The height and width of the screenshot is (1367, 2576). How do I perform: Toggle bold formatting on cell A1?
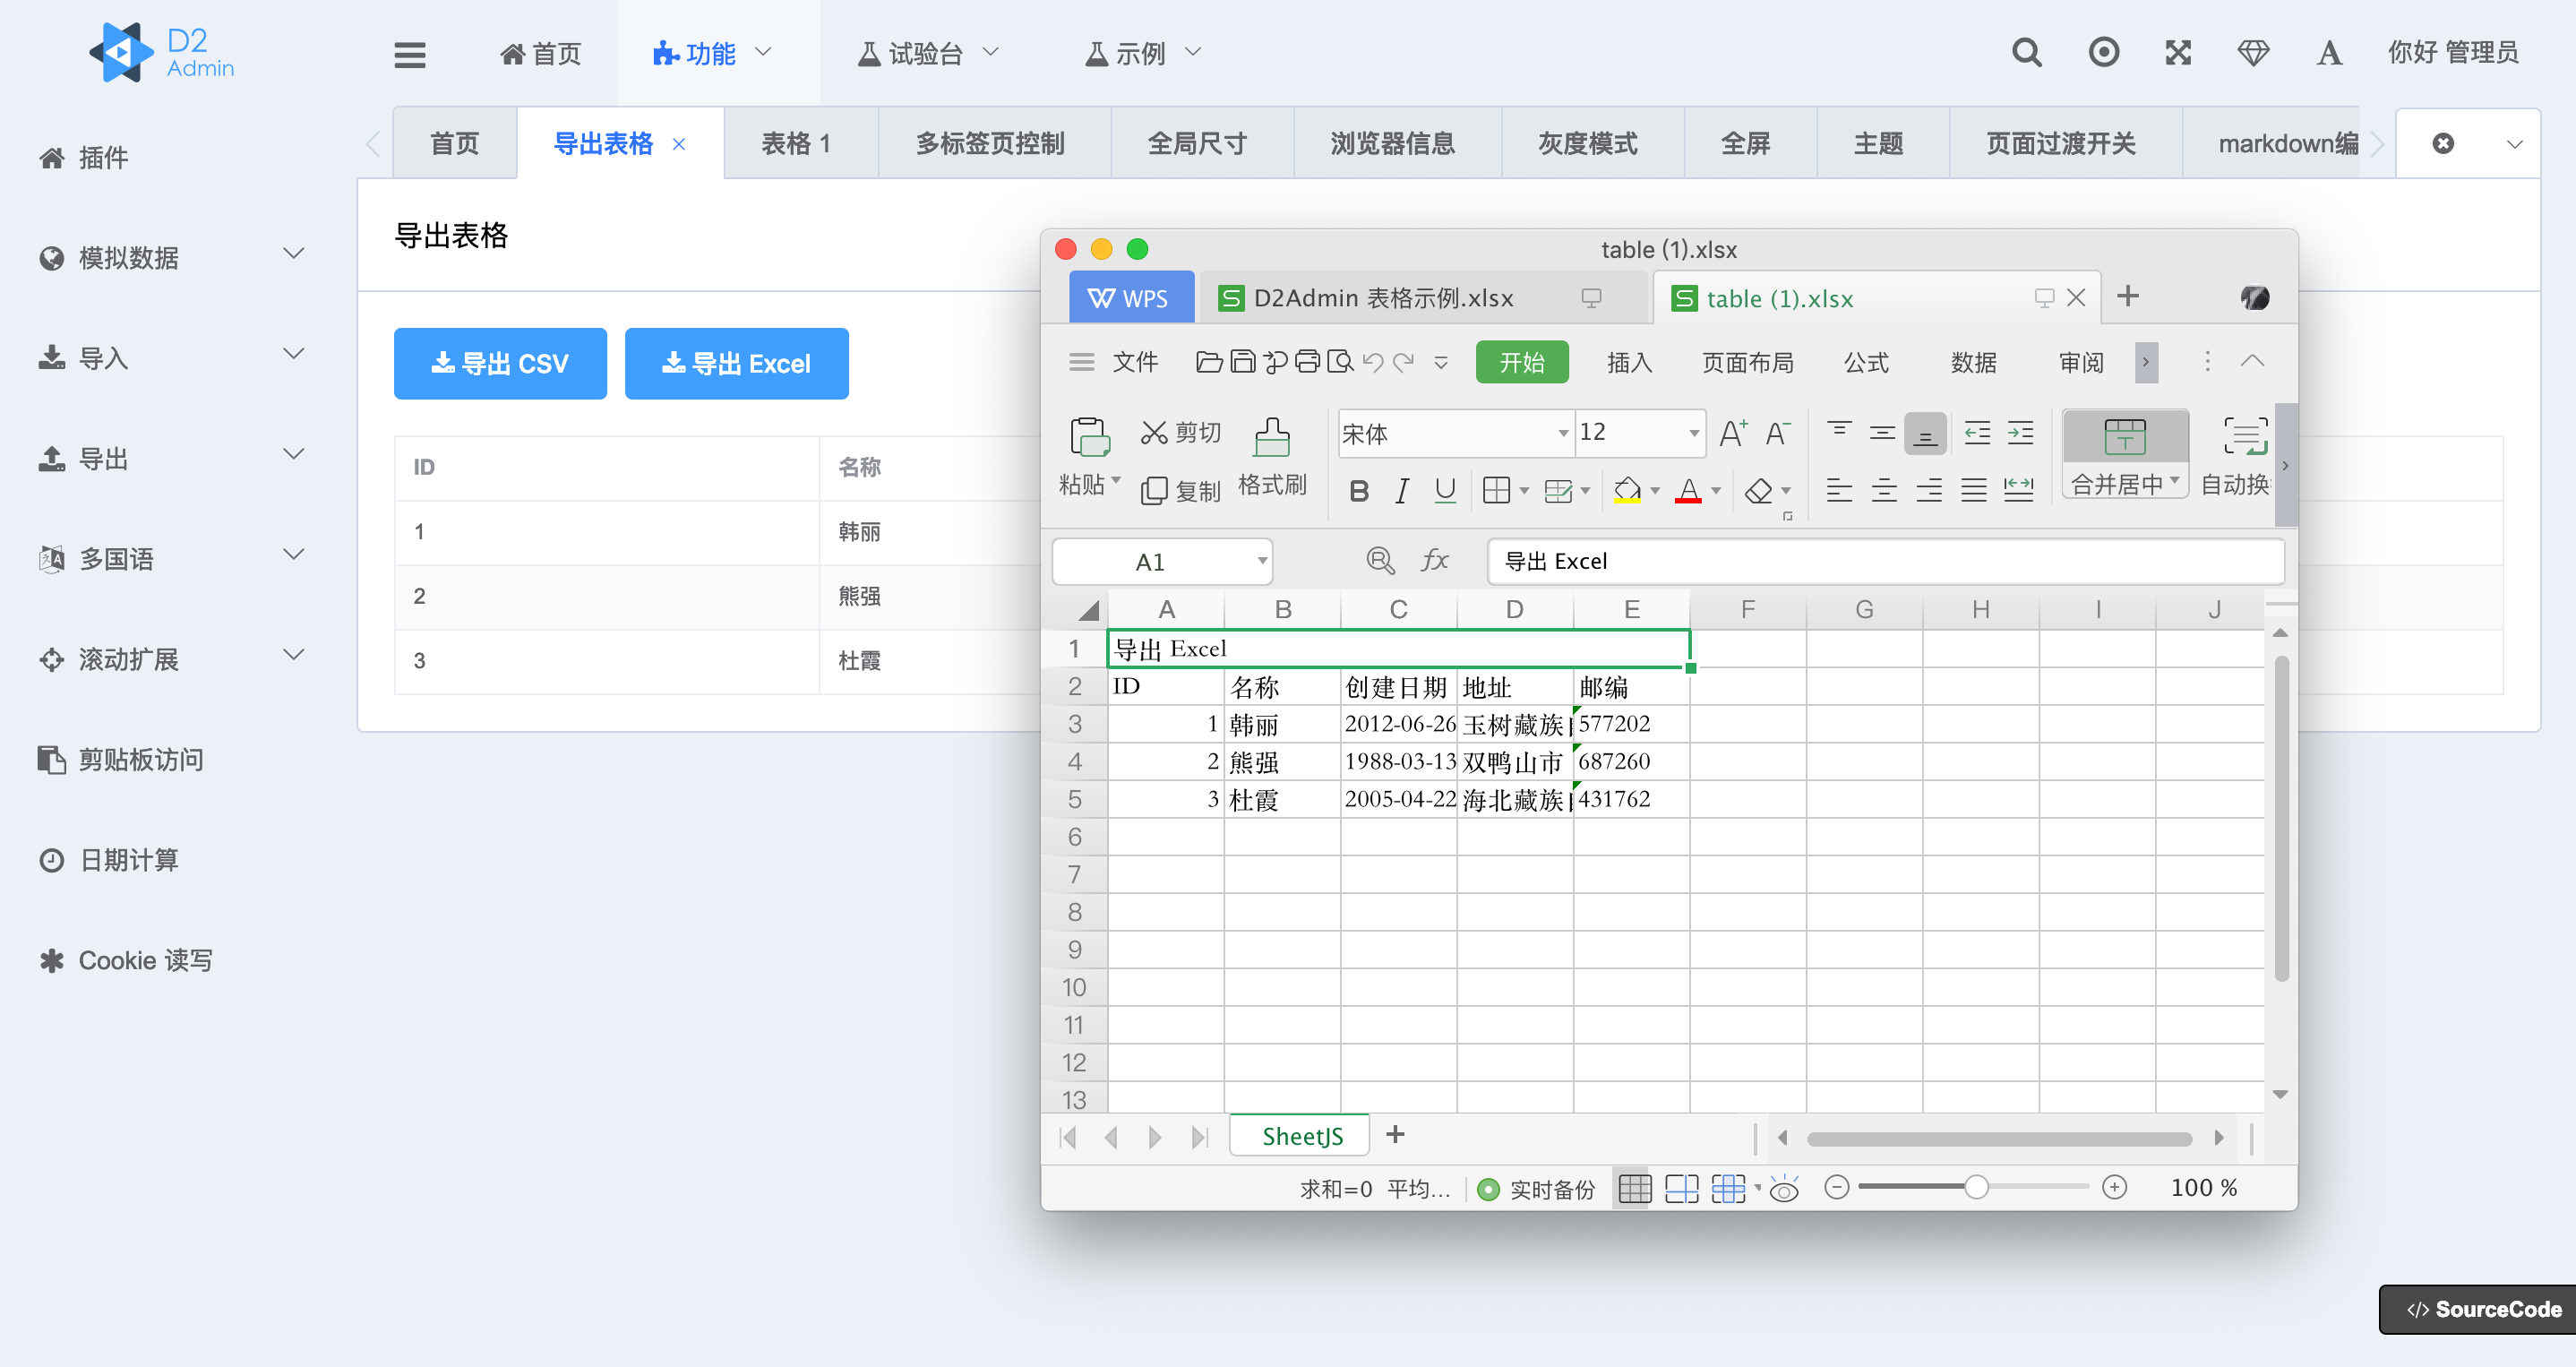tap(1358, 490)
